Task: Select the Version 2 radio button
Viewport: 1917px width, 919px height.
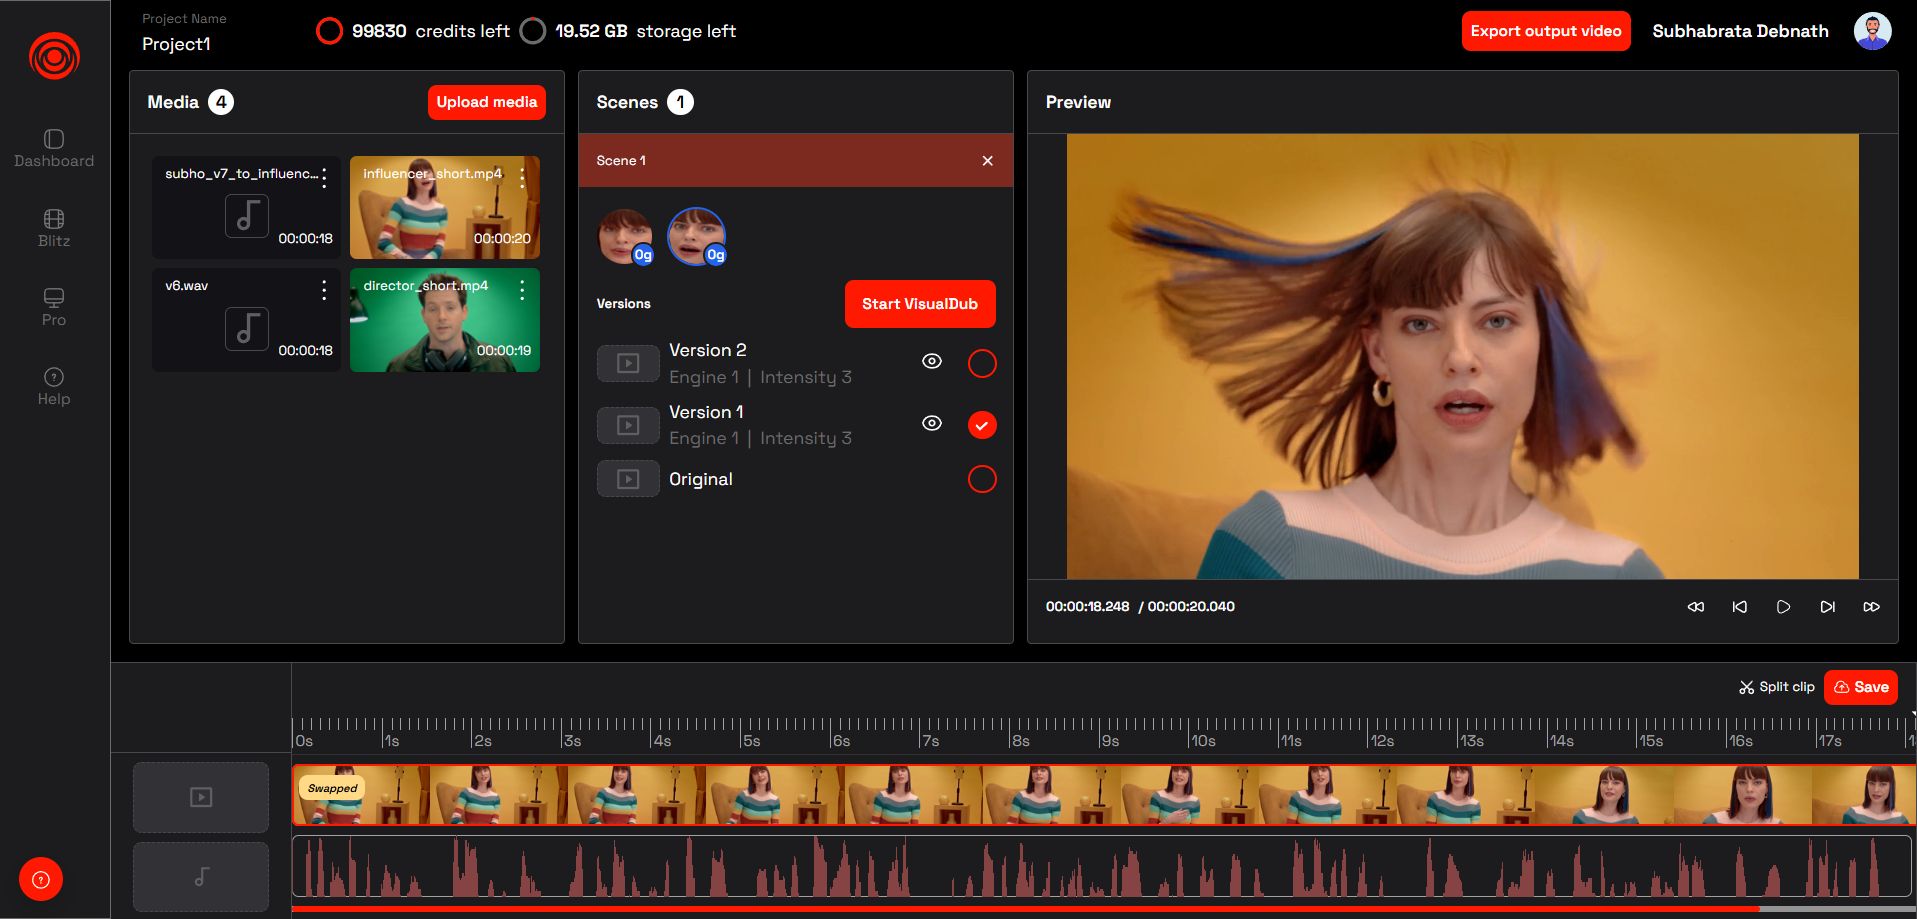Action: 982,363
